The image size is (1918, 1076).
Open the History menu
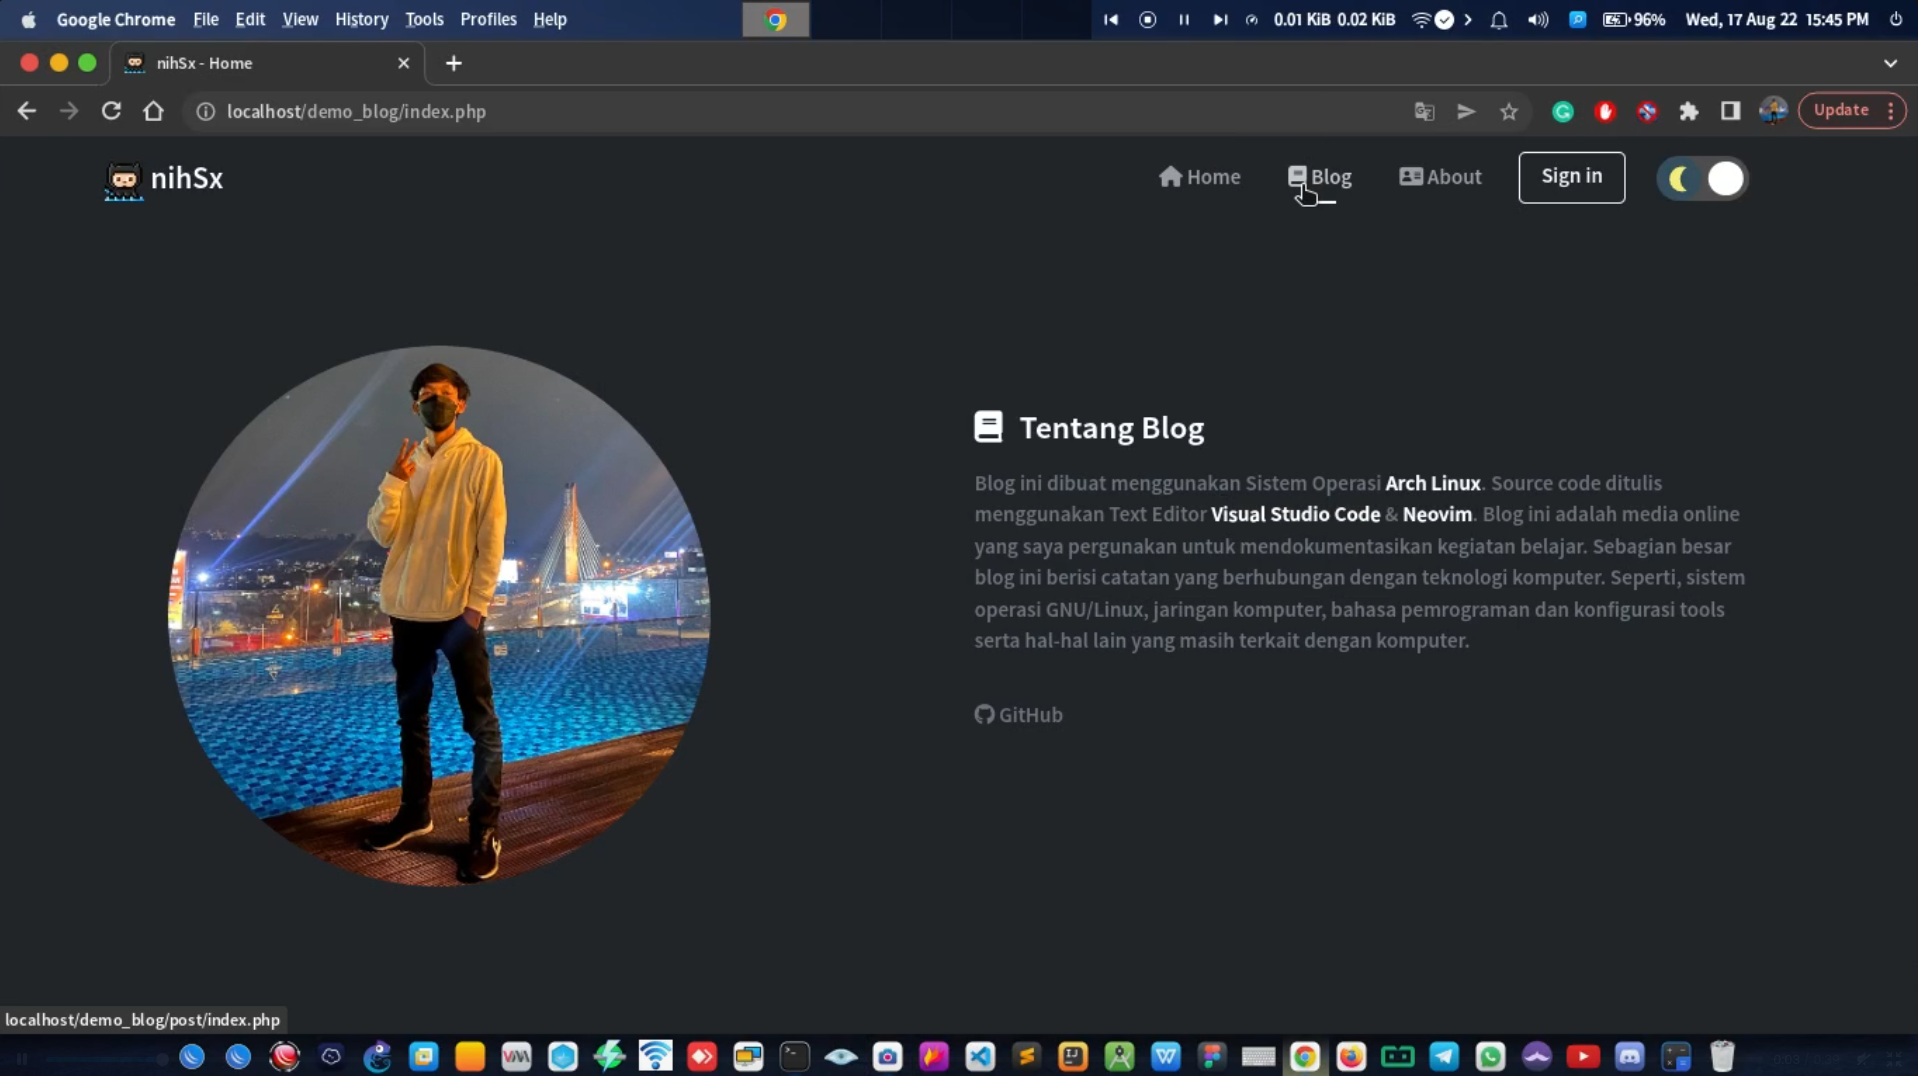361,19
